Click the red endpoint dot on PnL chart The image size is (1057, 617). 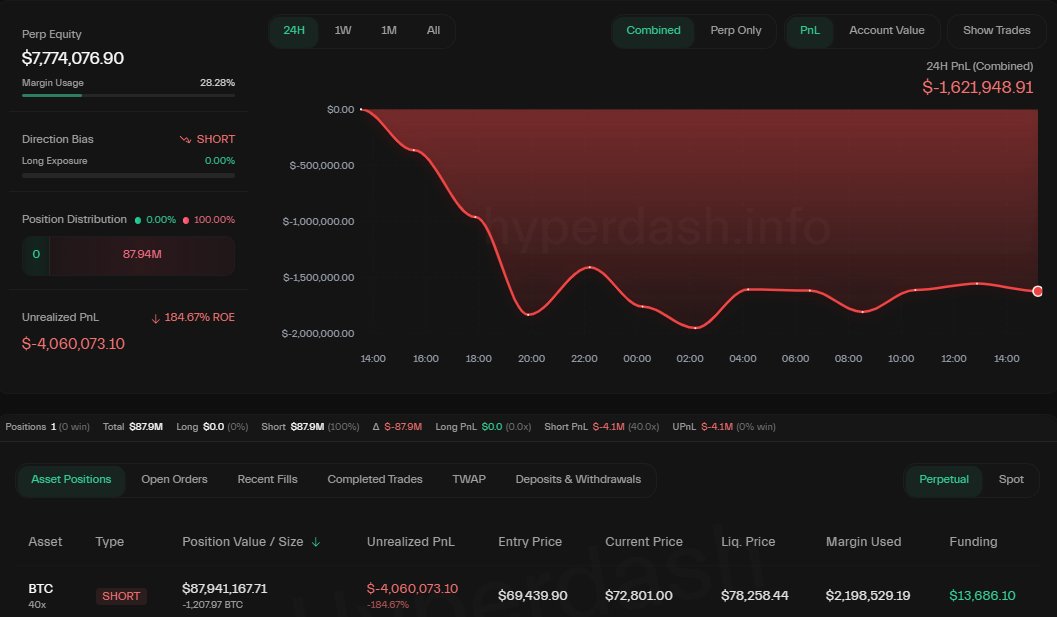point(1037,291)
